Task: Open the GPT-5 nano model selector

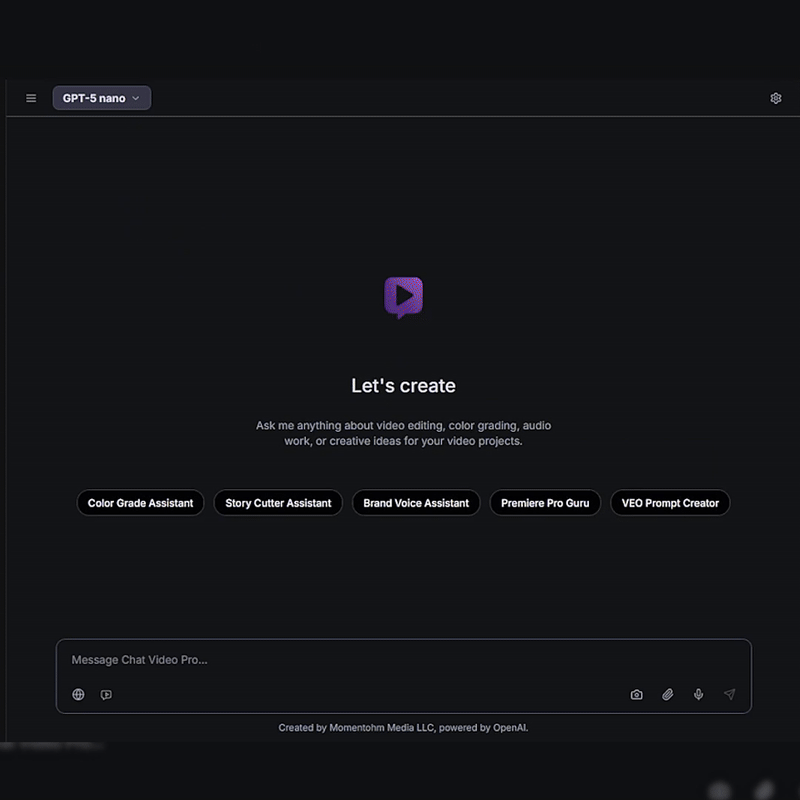Action: pos(102,98)
